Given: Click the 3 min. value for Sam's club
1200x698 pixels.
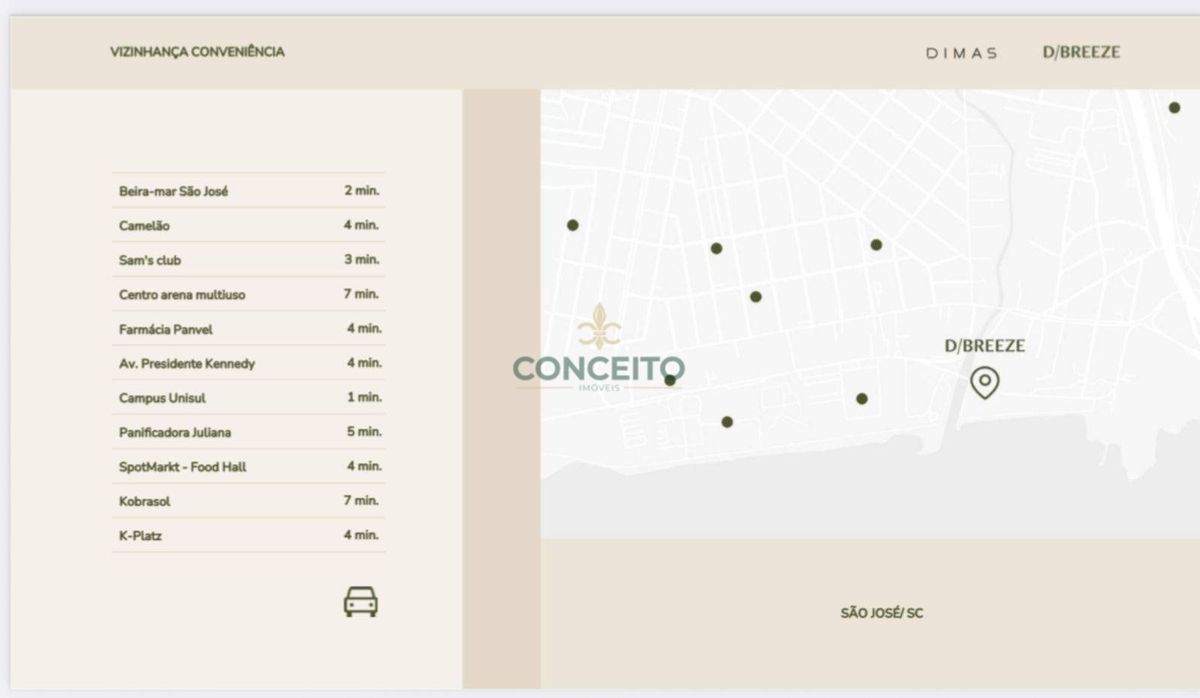Looking at the screenshot, I should point(362,259).
